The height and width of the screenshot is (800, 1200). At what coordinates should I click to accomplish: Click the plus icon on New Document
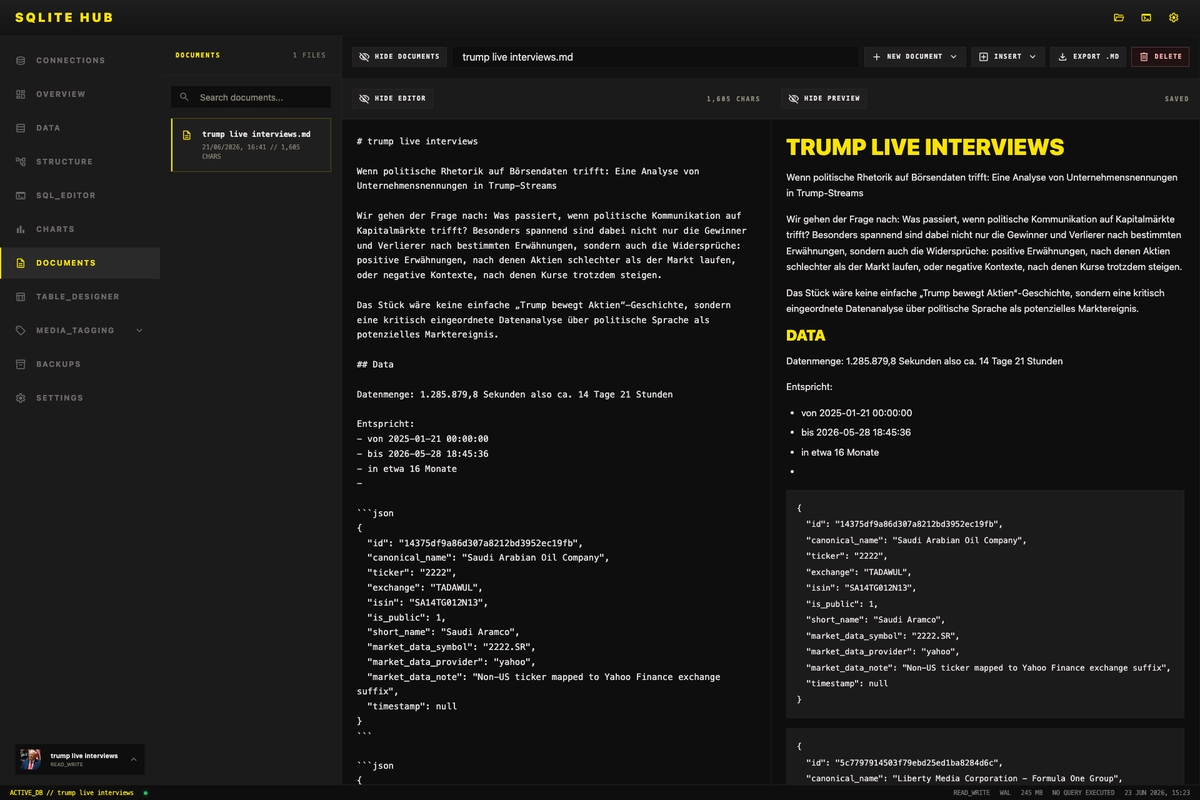(877, 57)
